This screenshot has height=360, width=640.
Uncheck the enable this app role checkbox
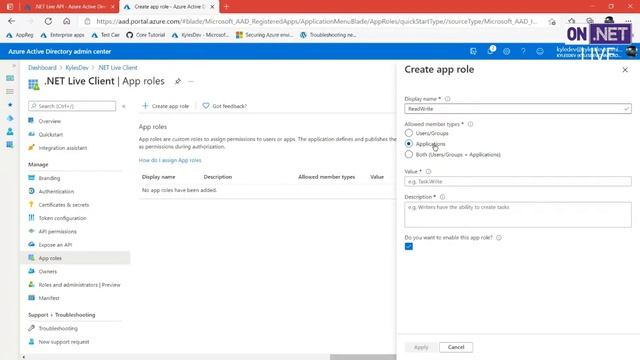pos(409,246)
